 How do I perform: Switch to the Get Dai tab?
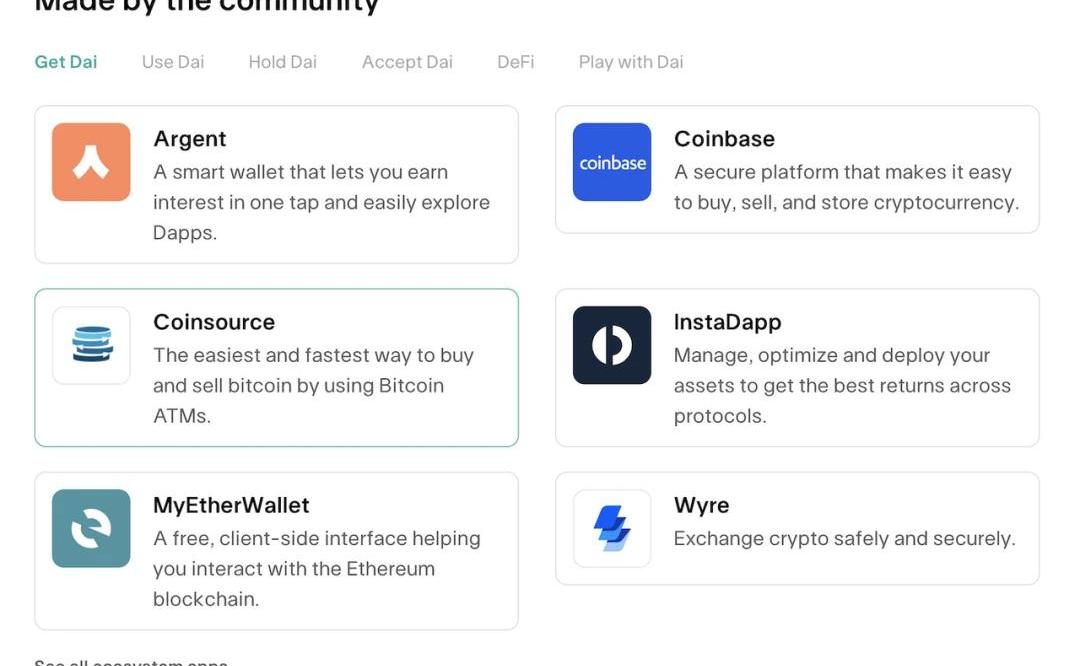(x=66, y=62)
